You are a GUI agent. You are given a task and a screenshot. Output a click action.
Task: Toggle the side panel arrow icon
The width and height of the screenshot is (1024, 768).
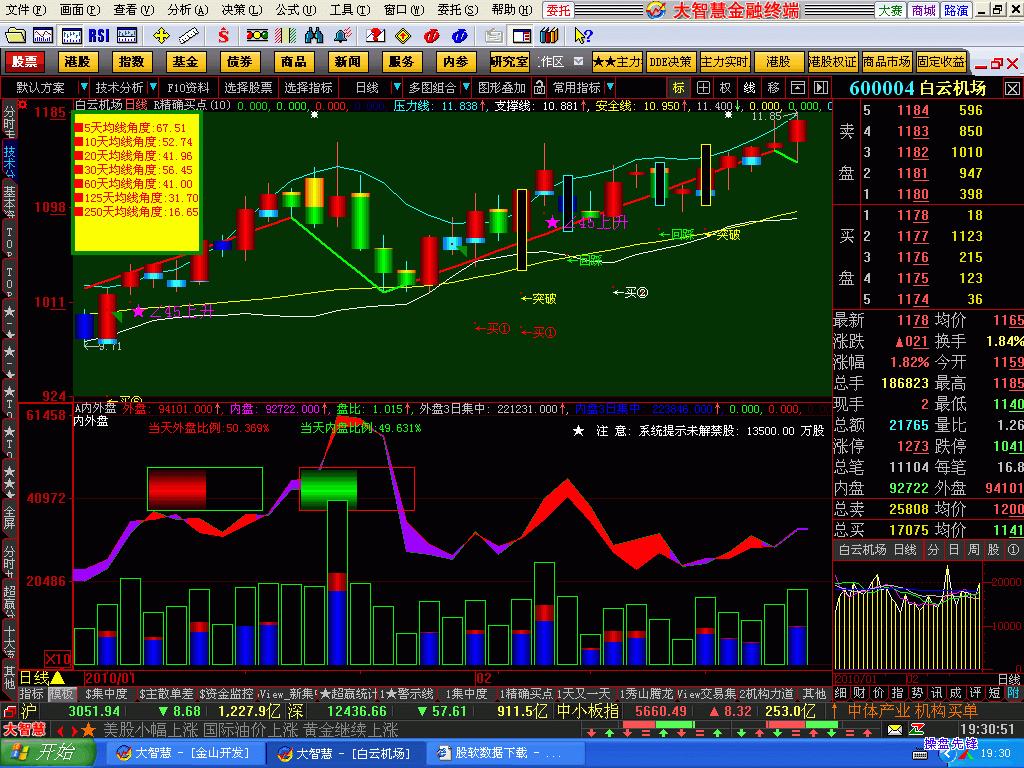pos(821,88)
